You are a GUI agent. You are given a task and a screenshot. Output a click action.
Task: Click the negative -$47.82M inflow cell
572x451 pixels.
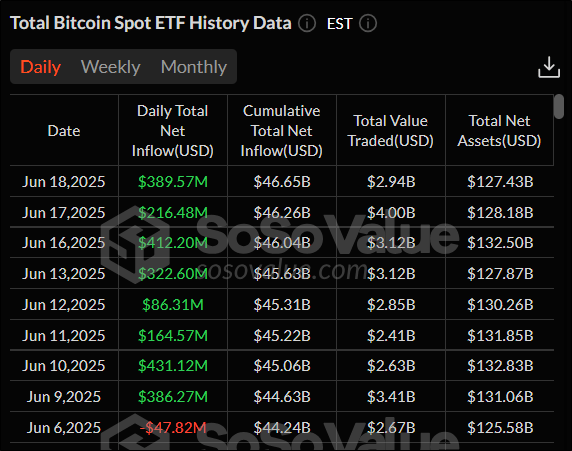click(173, 428)
